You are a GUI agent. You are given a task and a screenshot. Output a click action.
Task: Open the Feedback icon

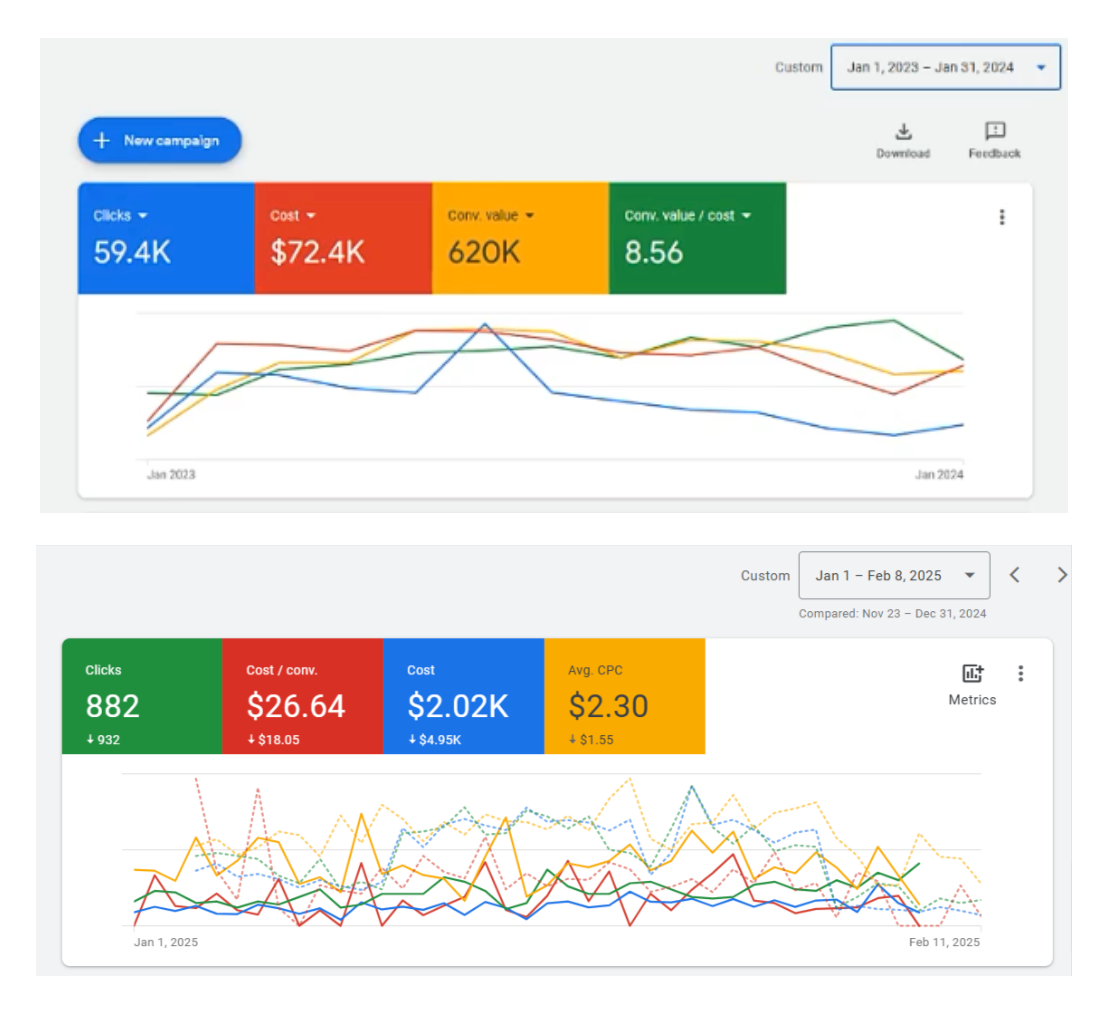point(994,132)
